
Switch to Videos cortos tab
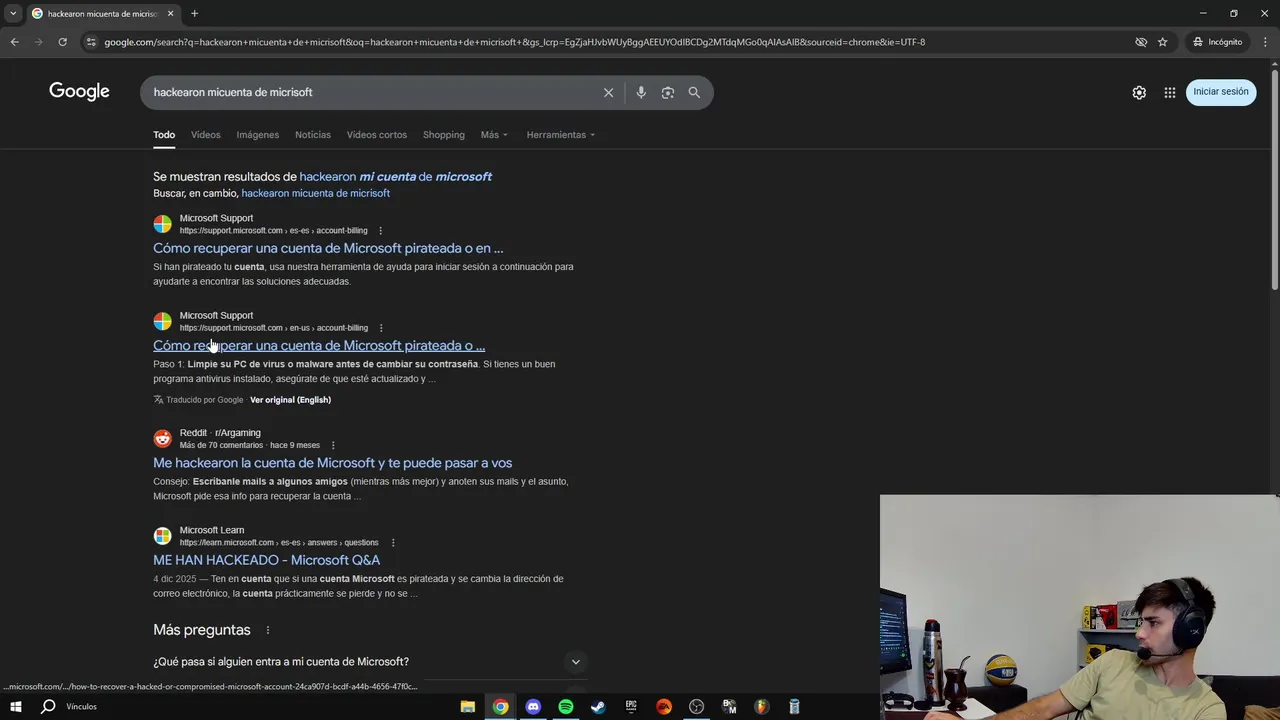tap(377, 135)
